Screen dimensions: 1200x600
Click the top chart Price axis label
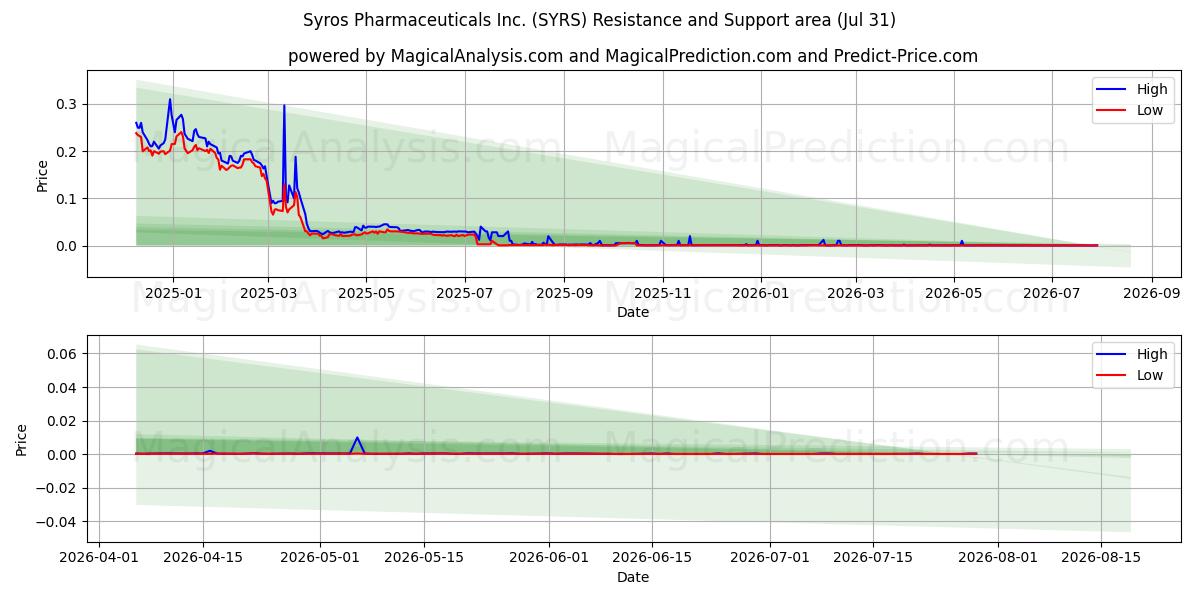pyautogui.click(x=42, y=174)
